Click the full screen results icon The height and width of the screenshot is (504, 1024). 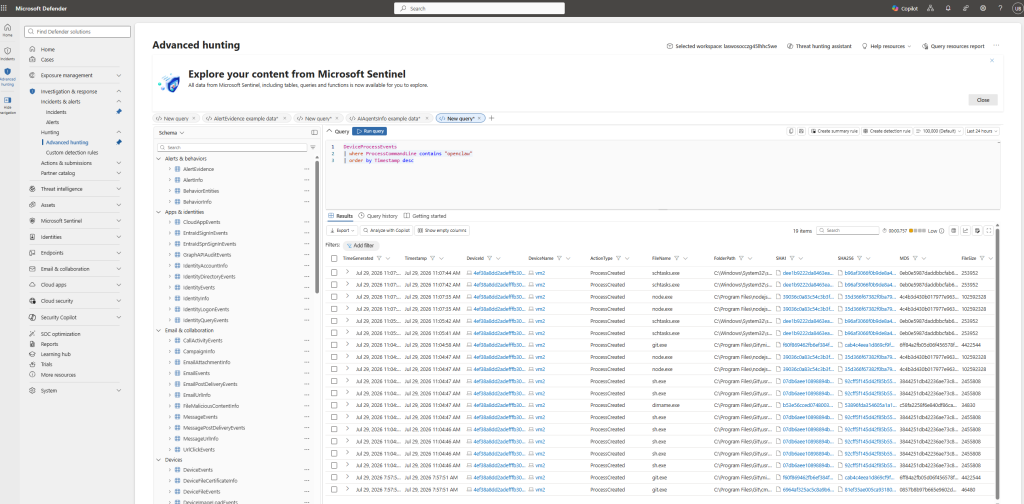(989, 230)
